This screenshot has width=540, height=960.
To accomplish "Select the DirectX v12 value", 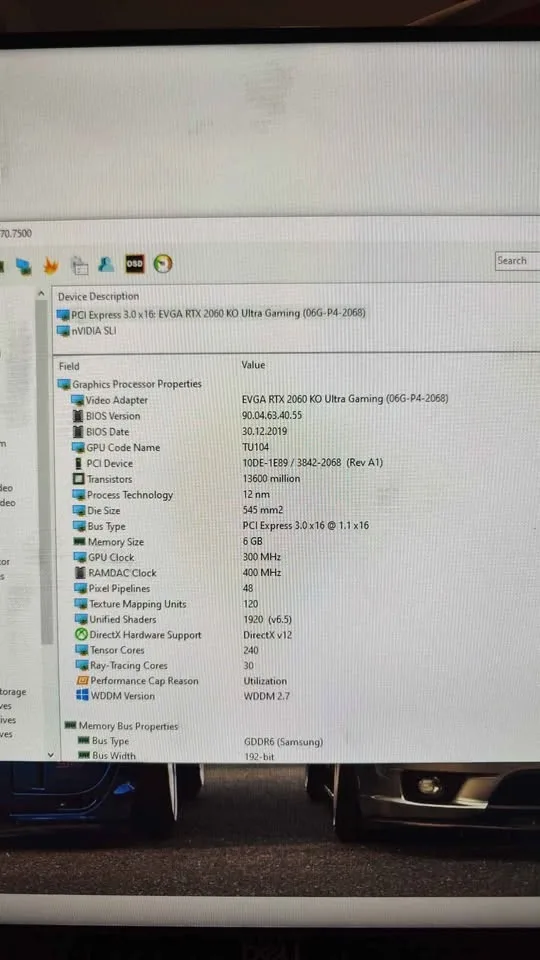I will click(x=268, y=635).
